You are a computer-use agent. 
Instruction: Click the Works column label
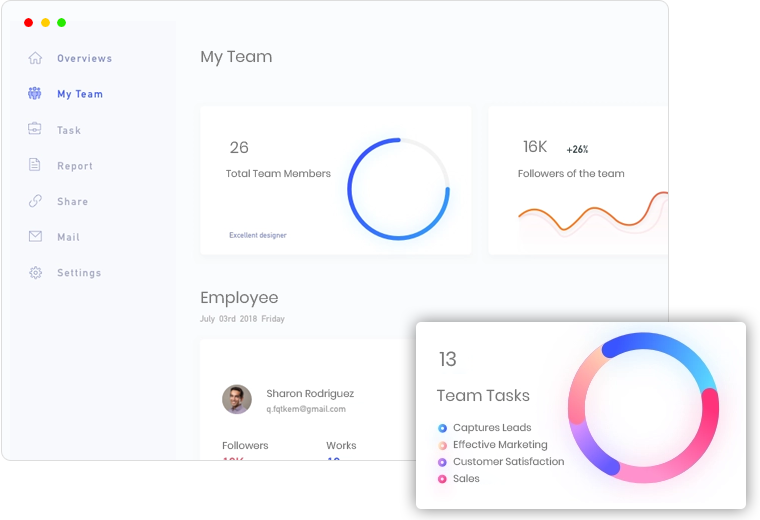click(x=341, y=445)
